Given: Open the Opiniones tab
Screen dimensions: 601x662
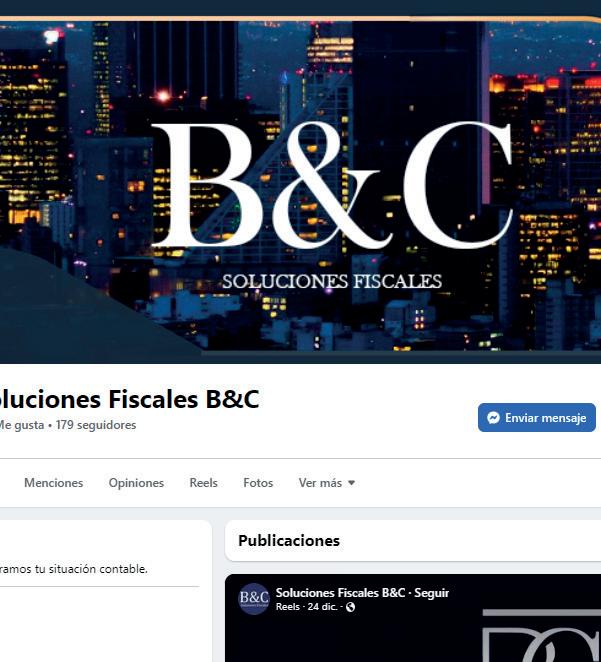Looking at the screenshot, I should (136, 483).
